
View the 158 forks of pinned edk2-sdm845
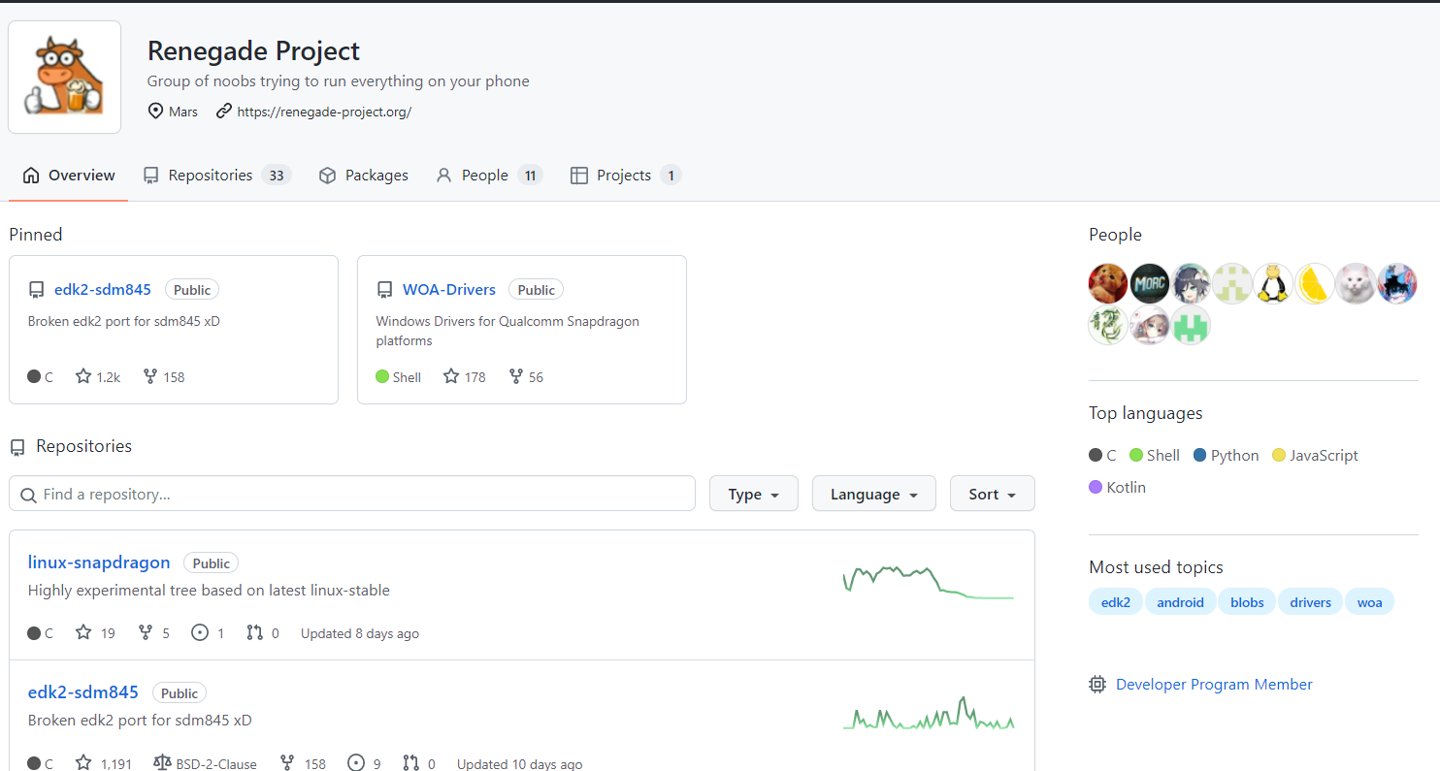click(x=164, y=377)
